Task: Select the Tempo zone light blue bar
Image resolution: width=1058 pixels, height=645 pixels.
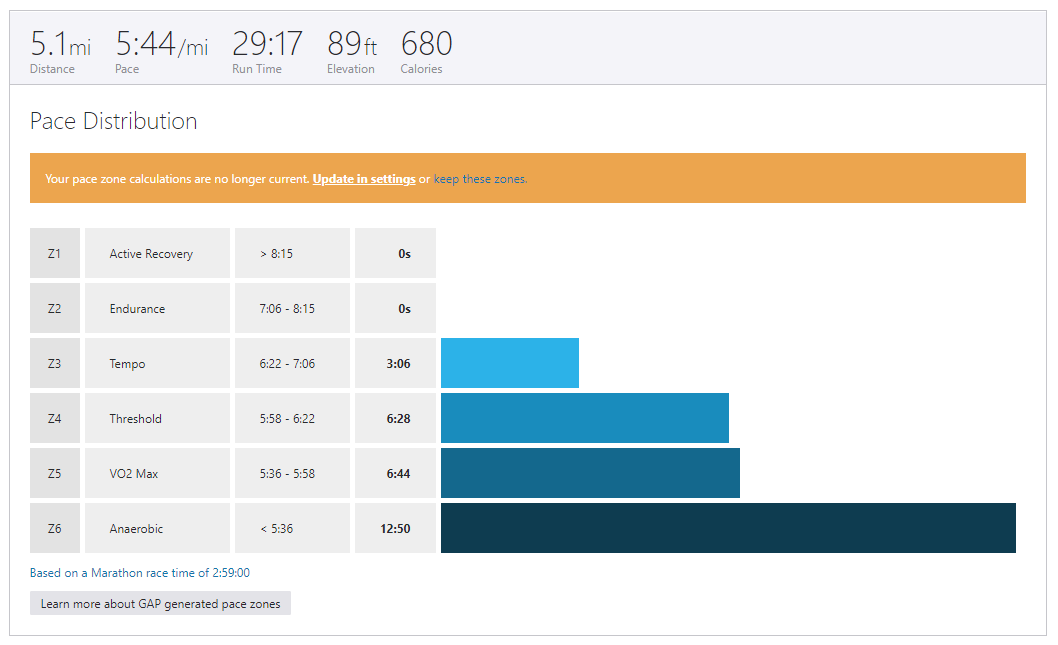Action: pyautogui.click(x=509, y=363)
